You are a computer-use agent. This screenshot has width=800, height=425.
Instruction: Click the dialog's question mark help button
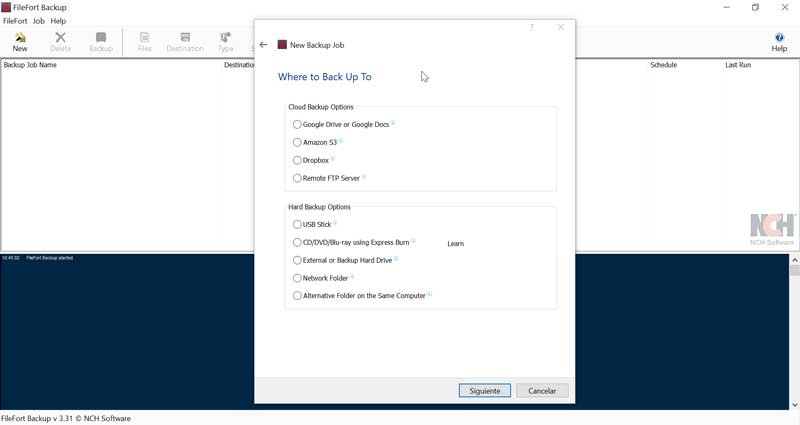531,27
